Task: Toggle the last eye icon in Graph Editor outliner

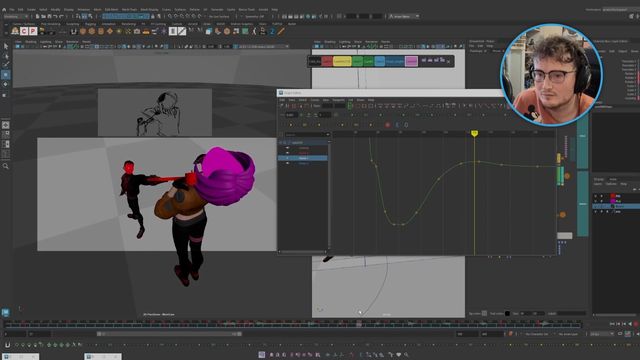Action: 287,163
